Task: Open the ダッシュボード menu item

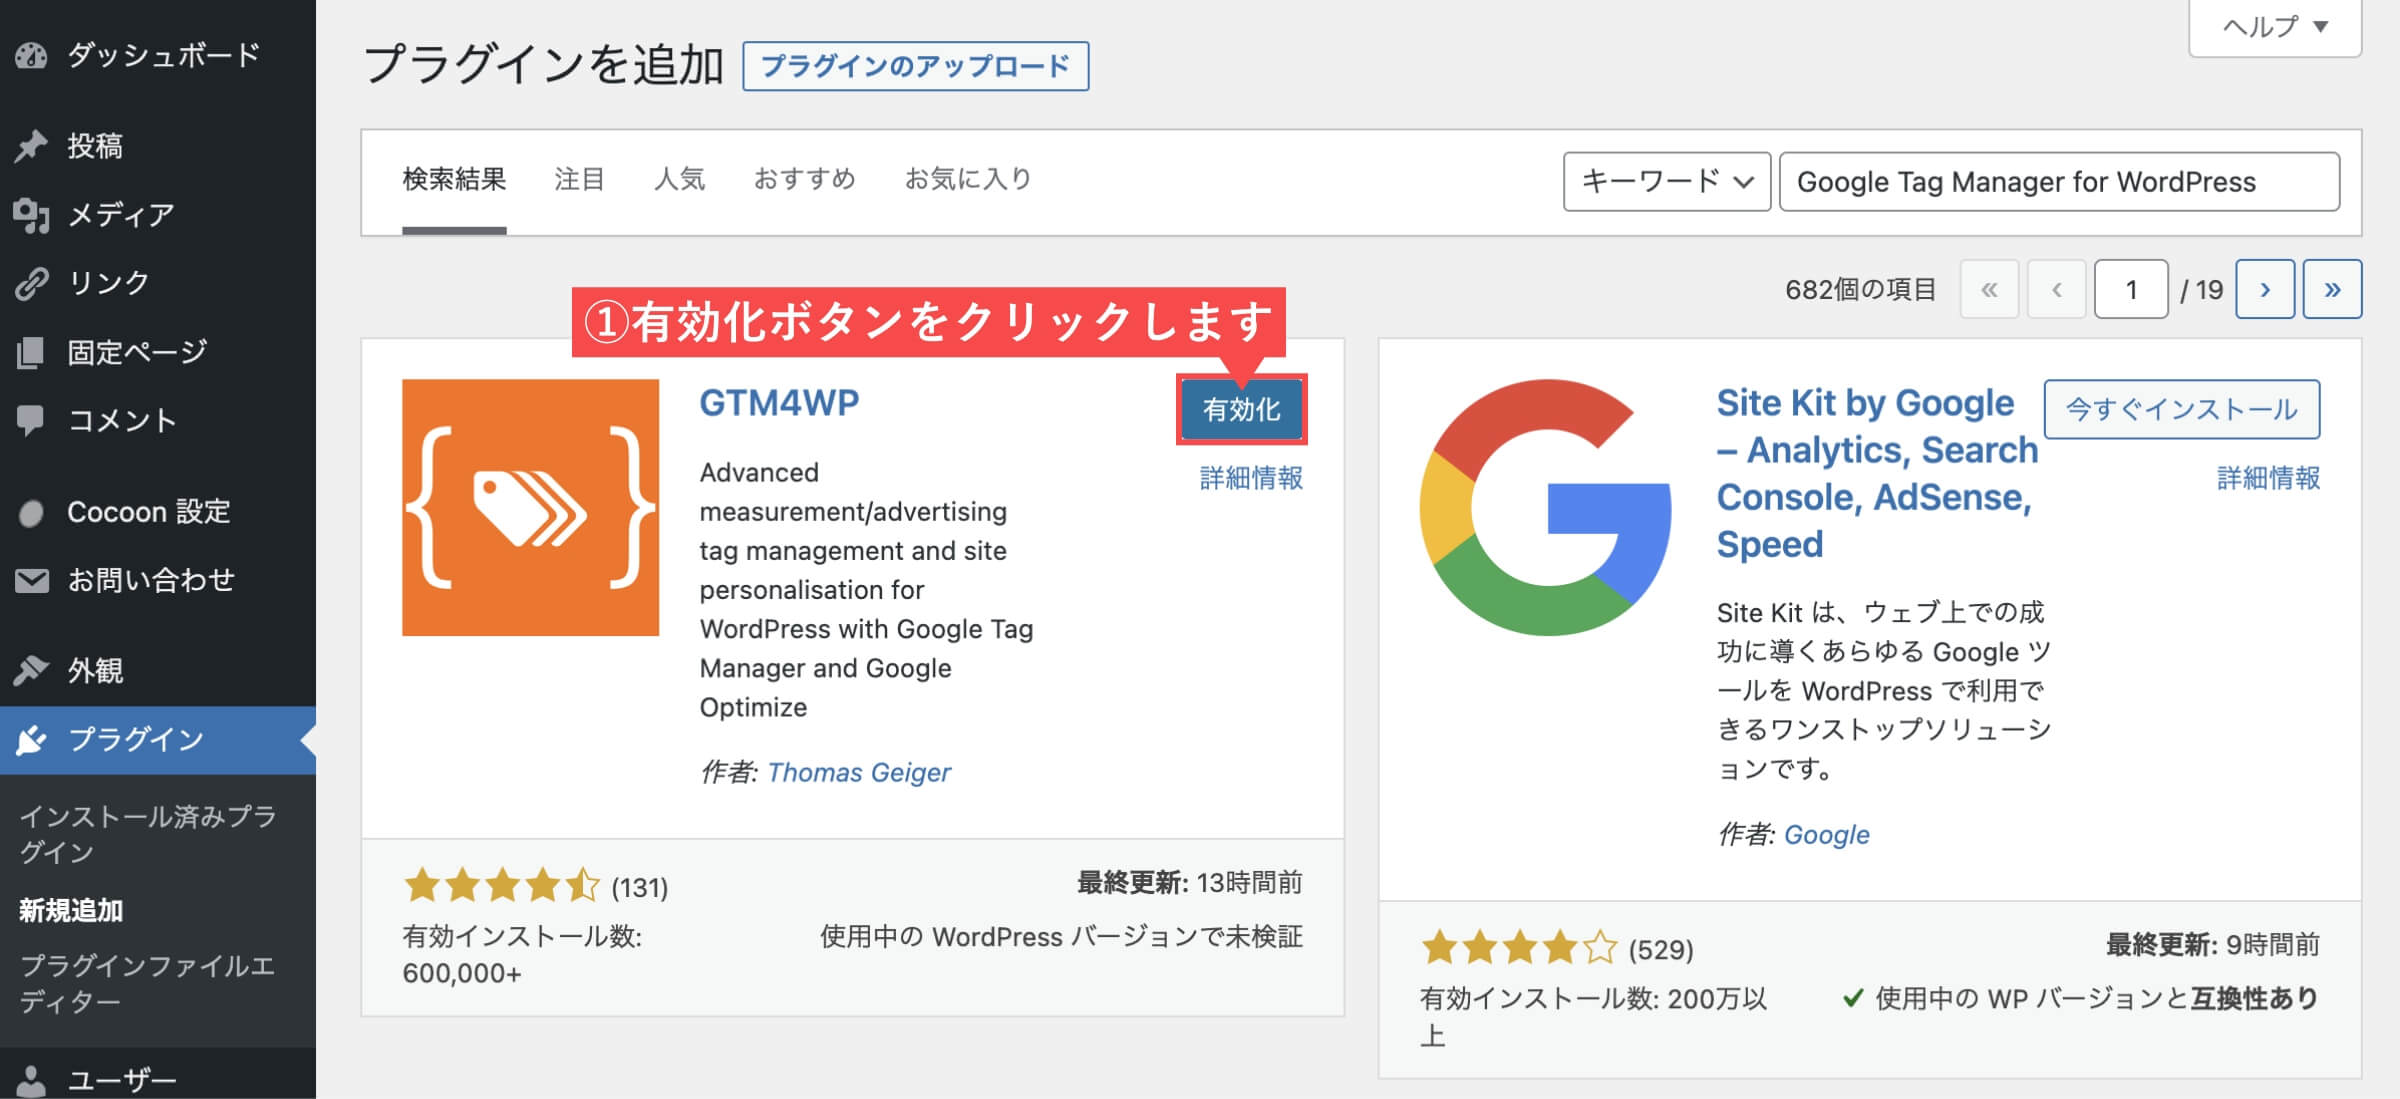Action: [x=158, y=55]
